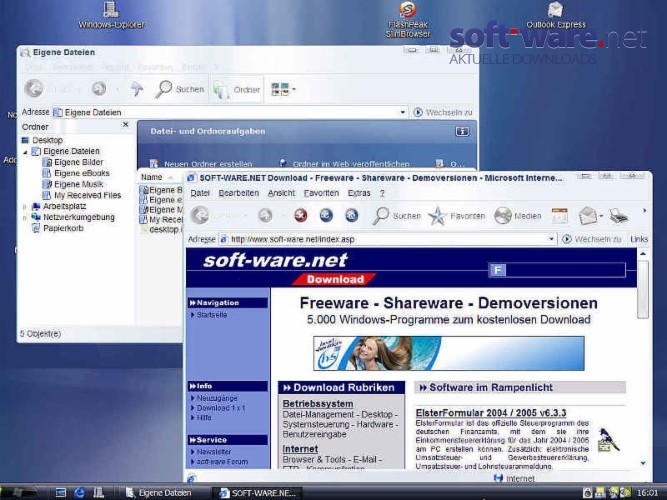
Task: Click Wechseln zu in Internet Explorer
Action: tap(592, 239)
